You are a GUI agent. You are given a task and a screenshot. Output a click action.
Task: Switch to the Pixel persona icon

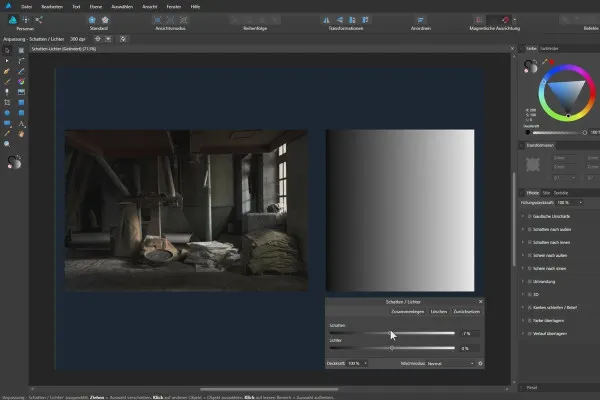click(26, 20)
